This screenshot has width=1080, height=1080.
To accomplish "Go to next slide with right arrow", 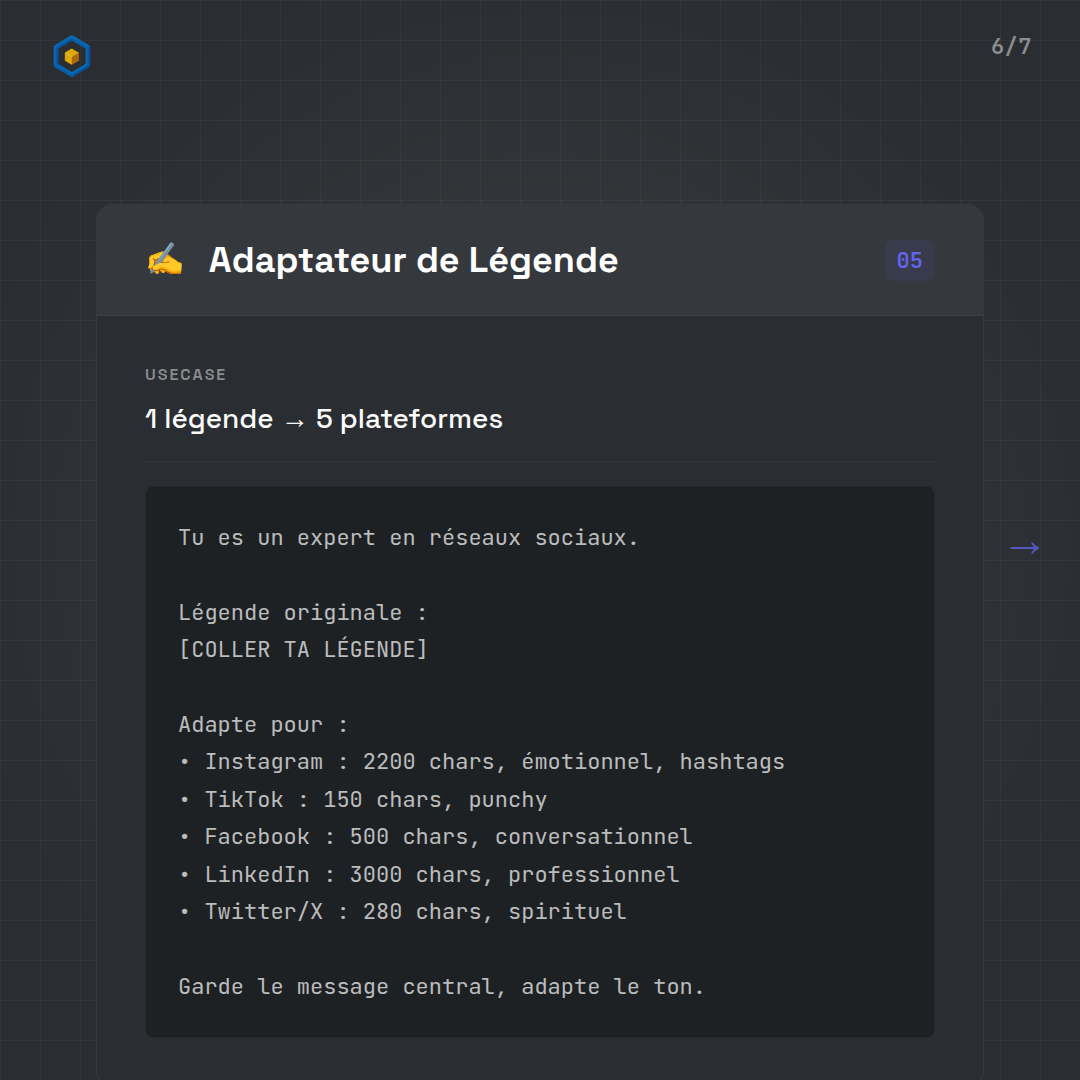I will (x=1024, y=548).
